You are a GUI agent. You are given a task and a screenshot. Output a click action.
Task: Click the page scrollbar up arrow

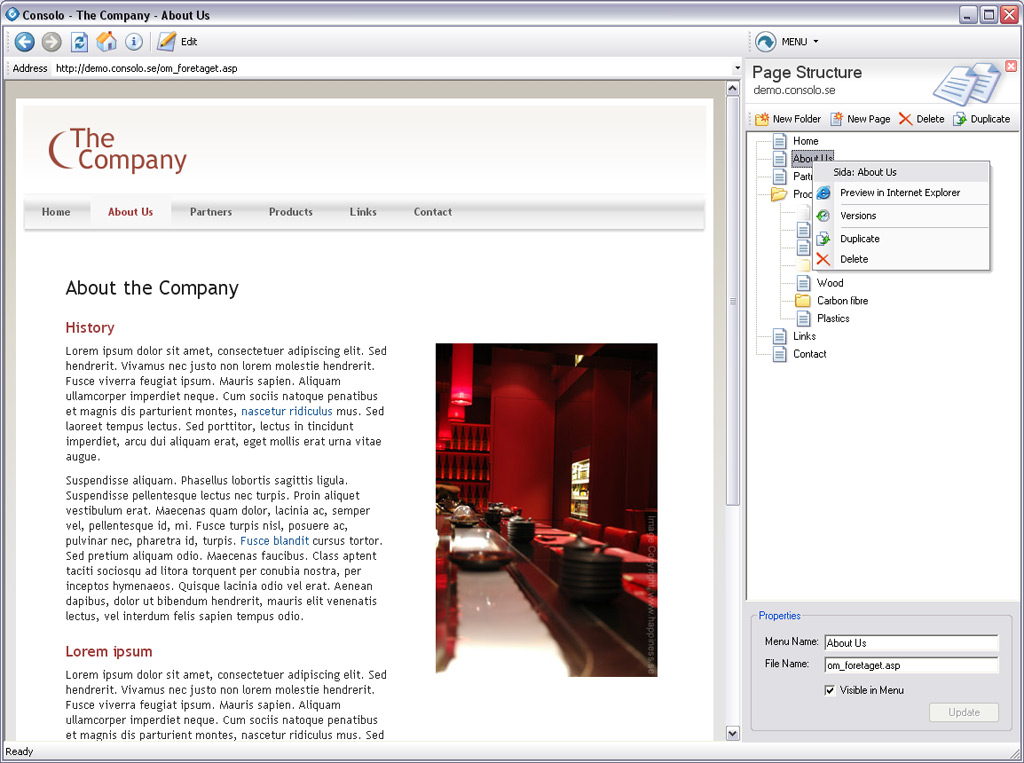[733, 88]
